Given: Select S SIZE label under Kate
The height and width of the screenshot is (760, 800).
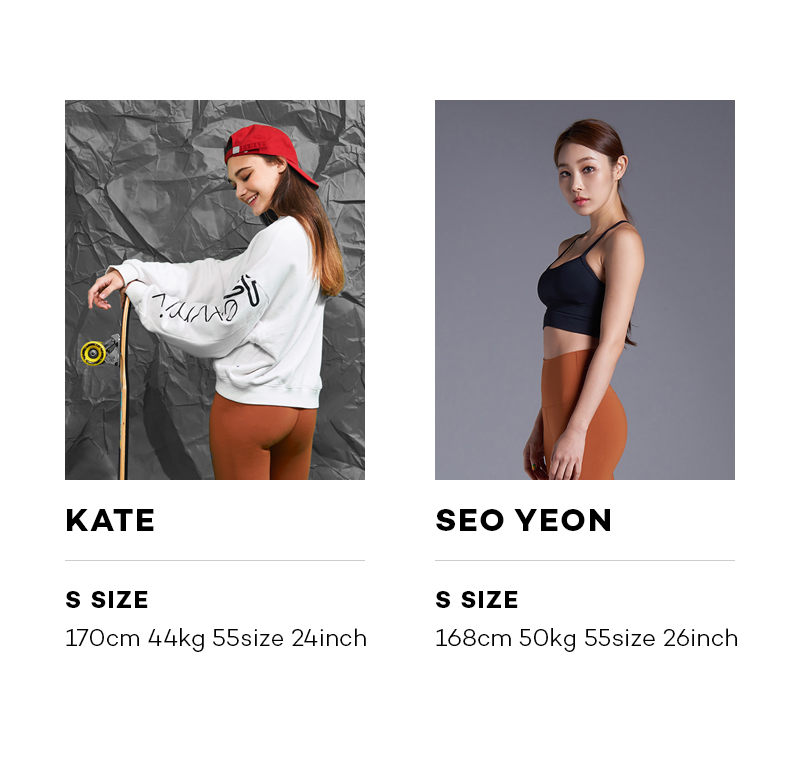Looking at the screenshot, I should coord(107,600).
